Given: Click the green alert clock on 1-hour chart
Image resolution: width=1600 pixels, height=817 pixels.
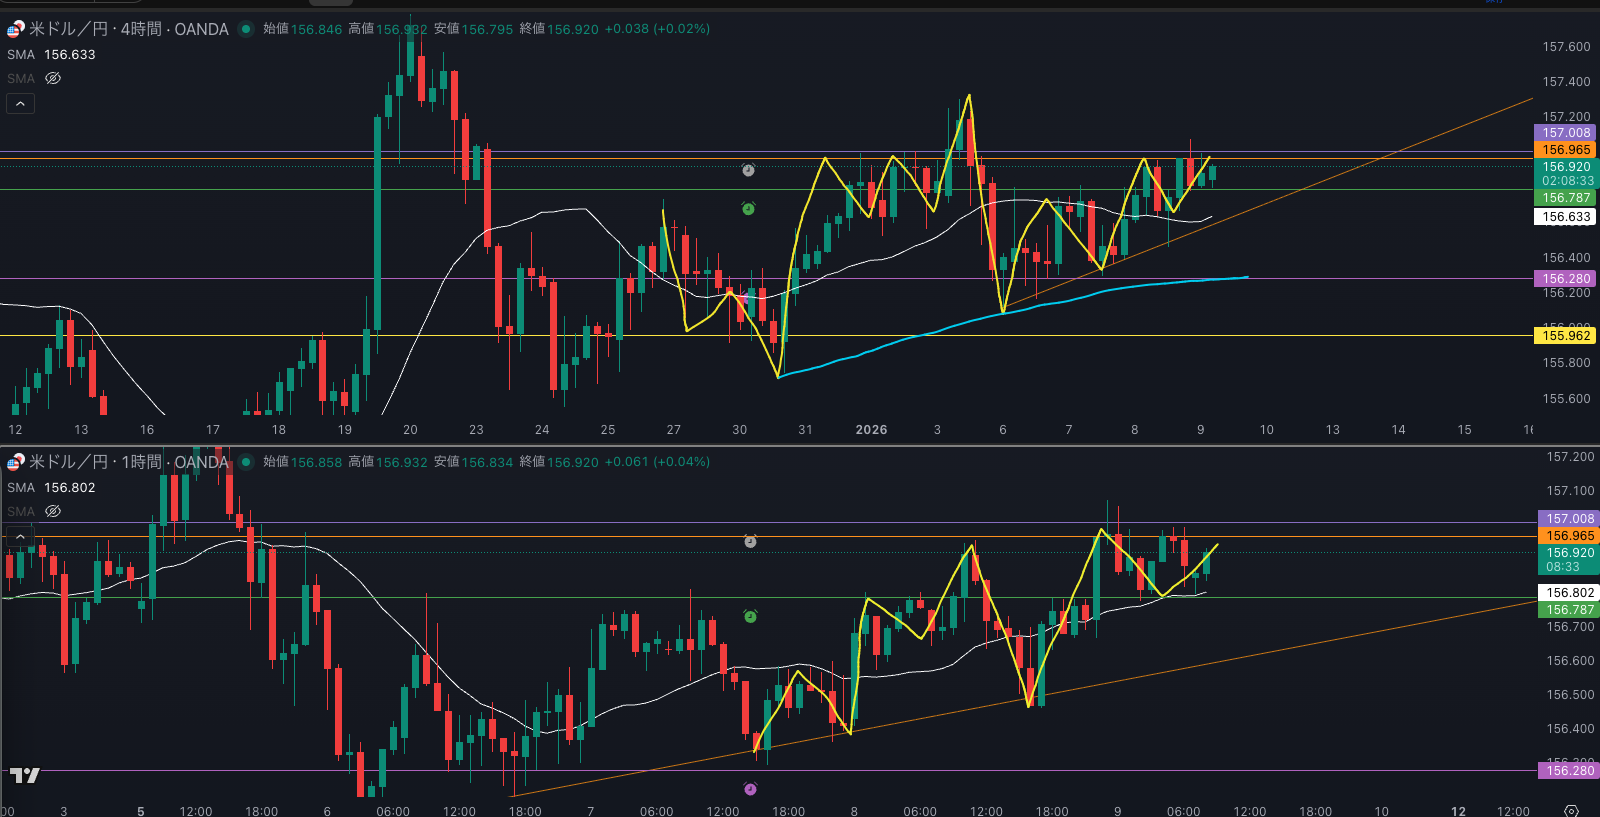Looking at the screenshot, I should (750, 617).
